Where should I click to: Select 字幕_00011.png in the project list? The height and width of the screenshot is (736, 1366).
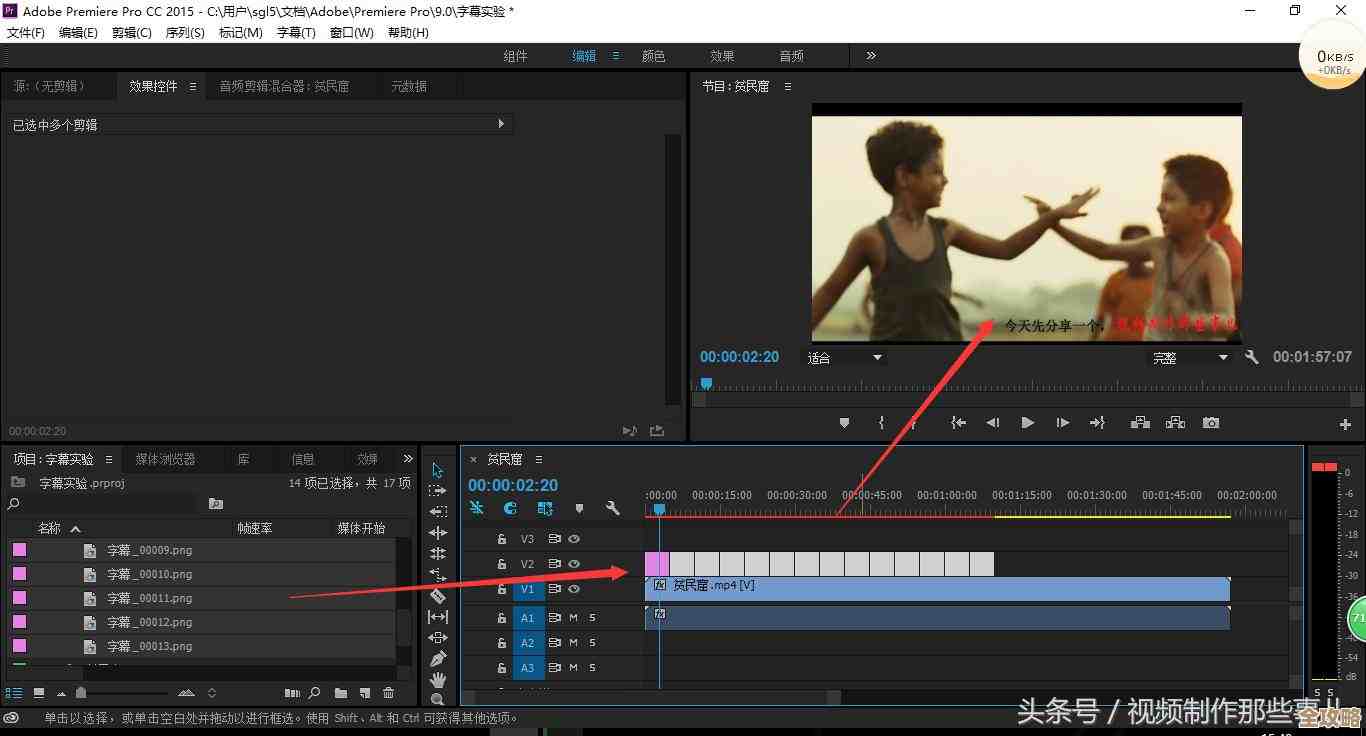150,598
